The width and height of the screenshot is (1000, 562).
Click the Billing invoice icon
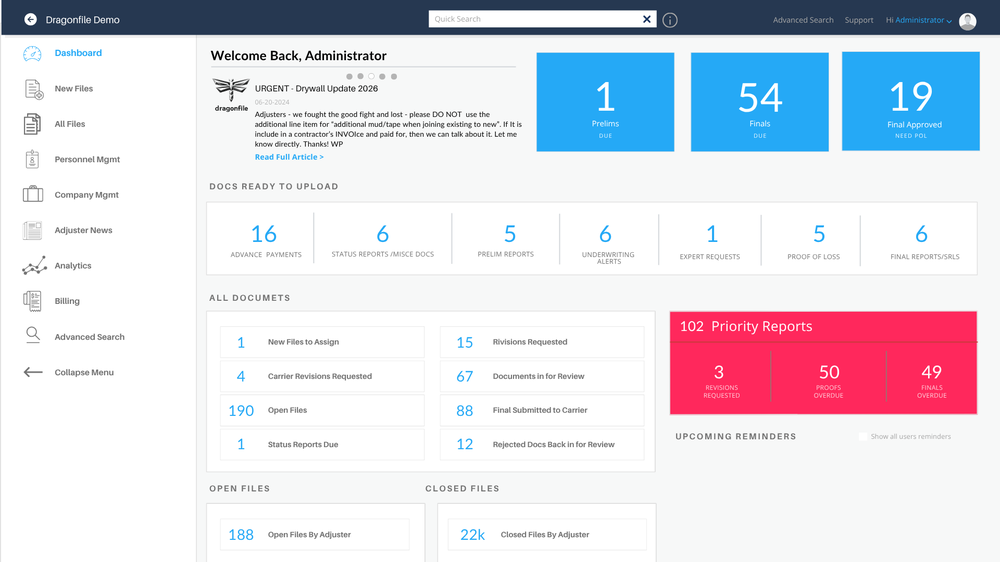[x=33, y=301]
